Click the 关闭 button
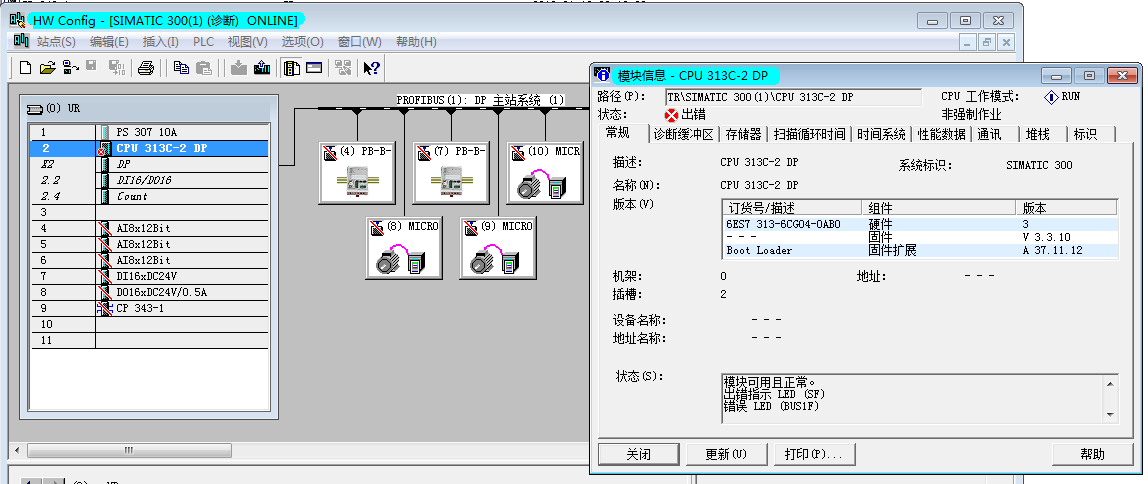 (x=638, y=454)
